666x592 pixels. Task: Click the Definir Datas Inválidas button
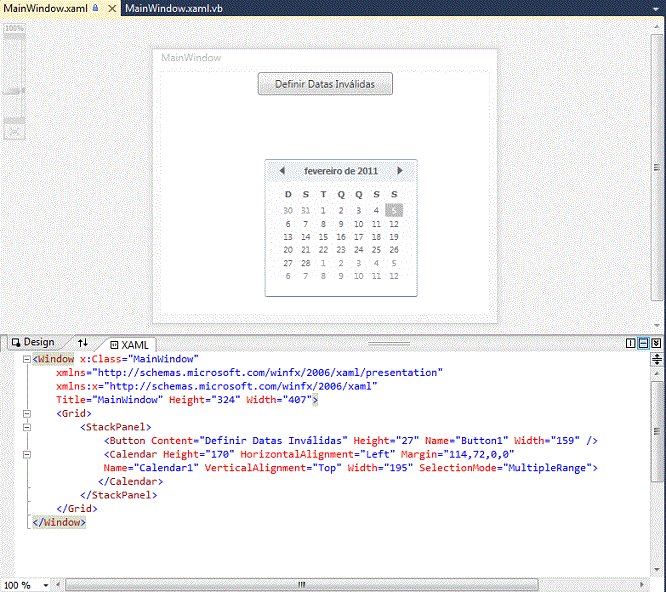pos(325,84)
